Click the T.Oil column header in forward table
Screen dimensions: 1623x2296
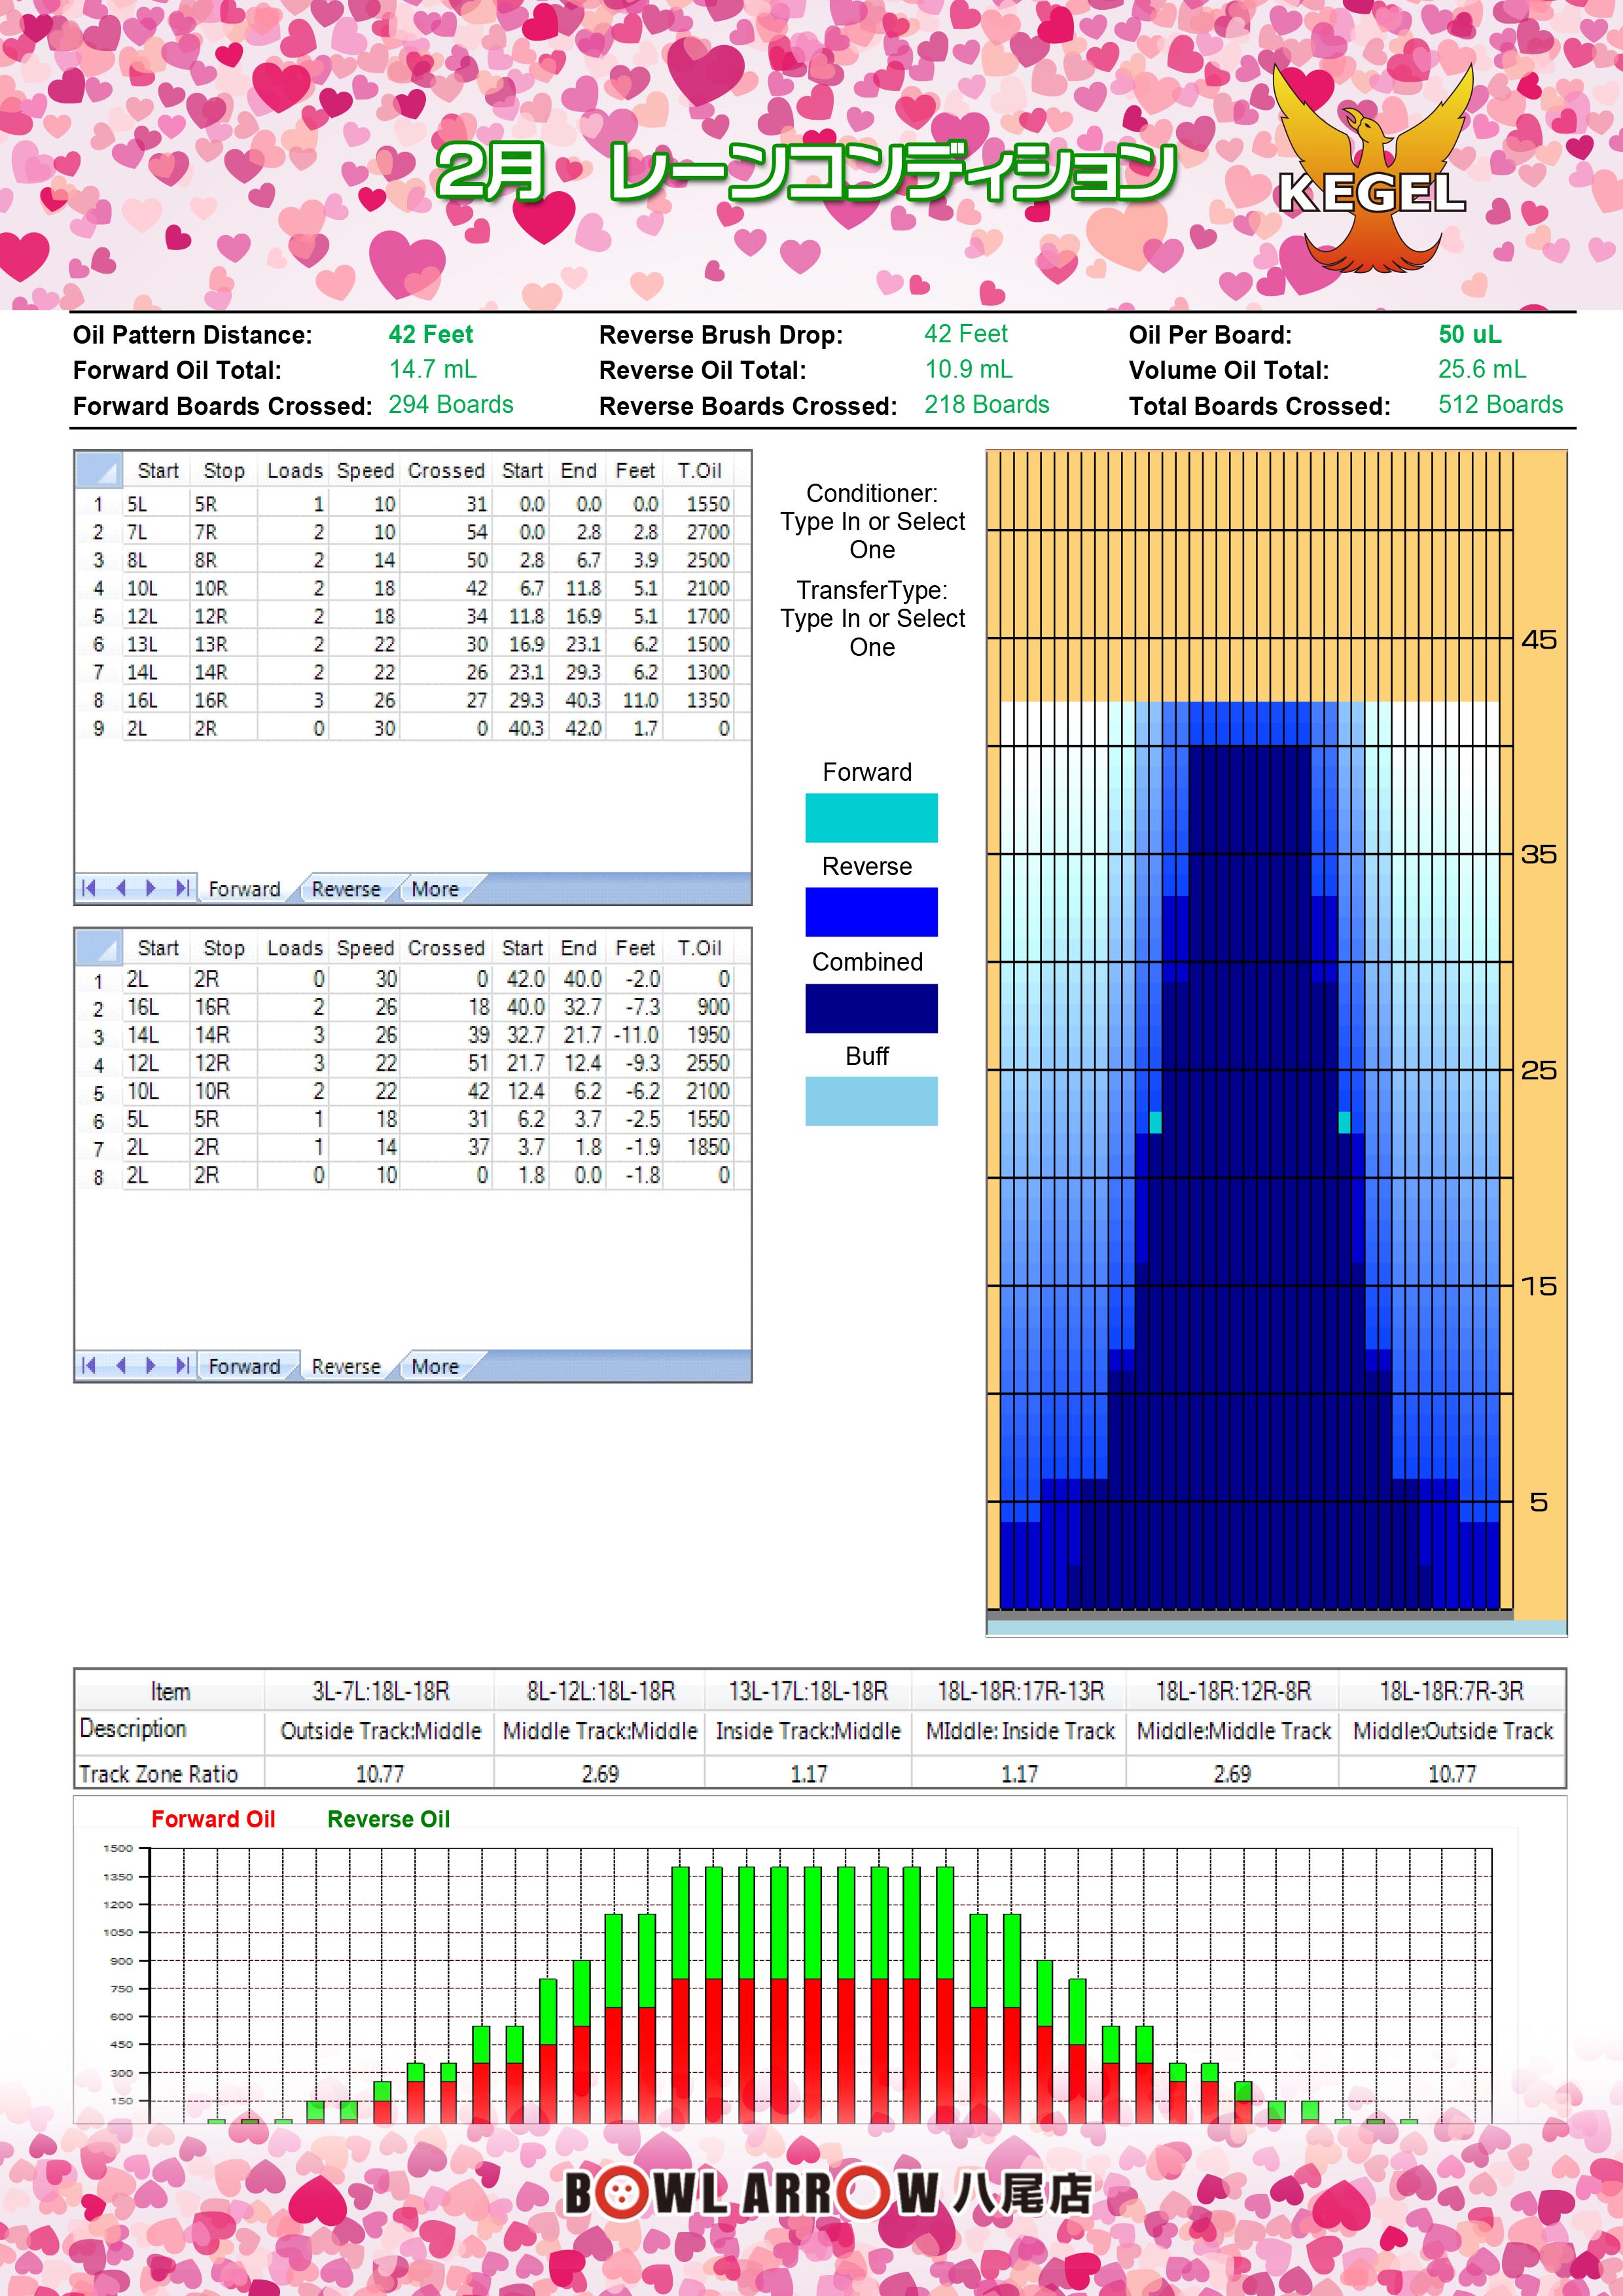tap(699, 470)
